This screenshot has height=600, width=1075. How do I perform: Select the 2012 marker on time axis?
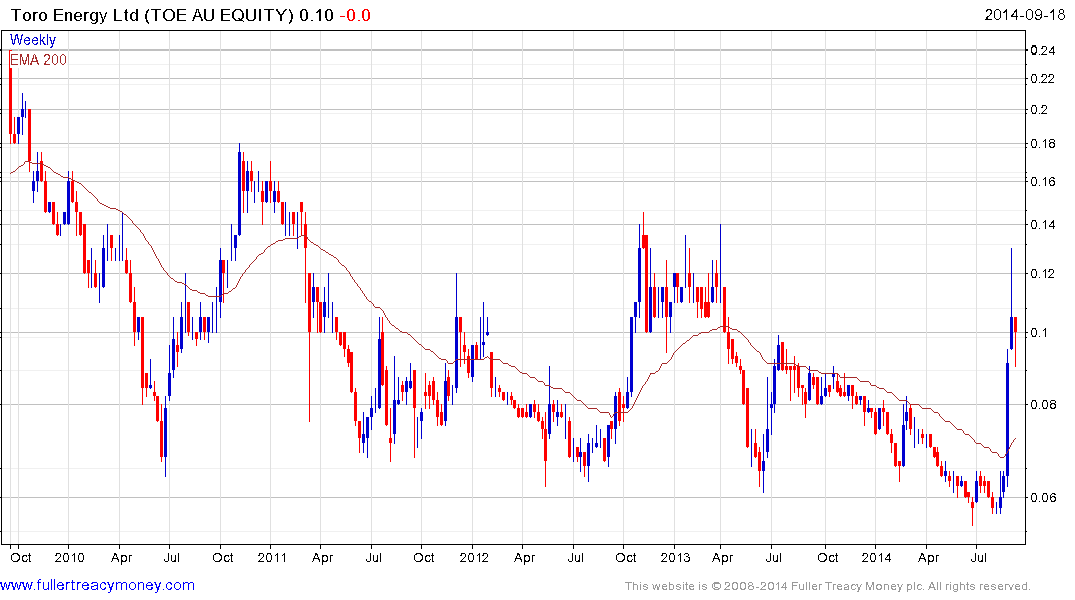473,556
